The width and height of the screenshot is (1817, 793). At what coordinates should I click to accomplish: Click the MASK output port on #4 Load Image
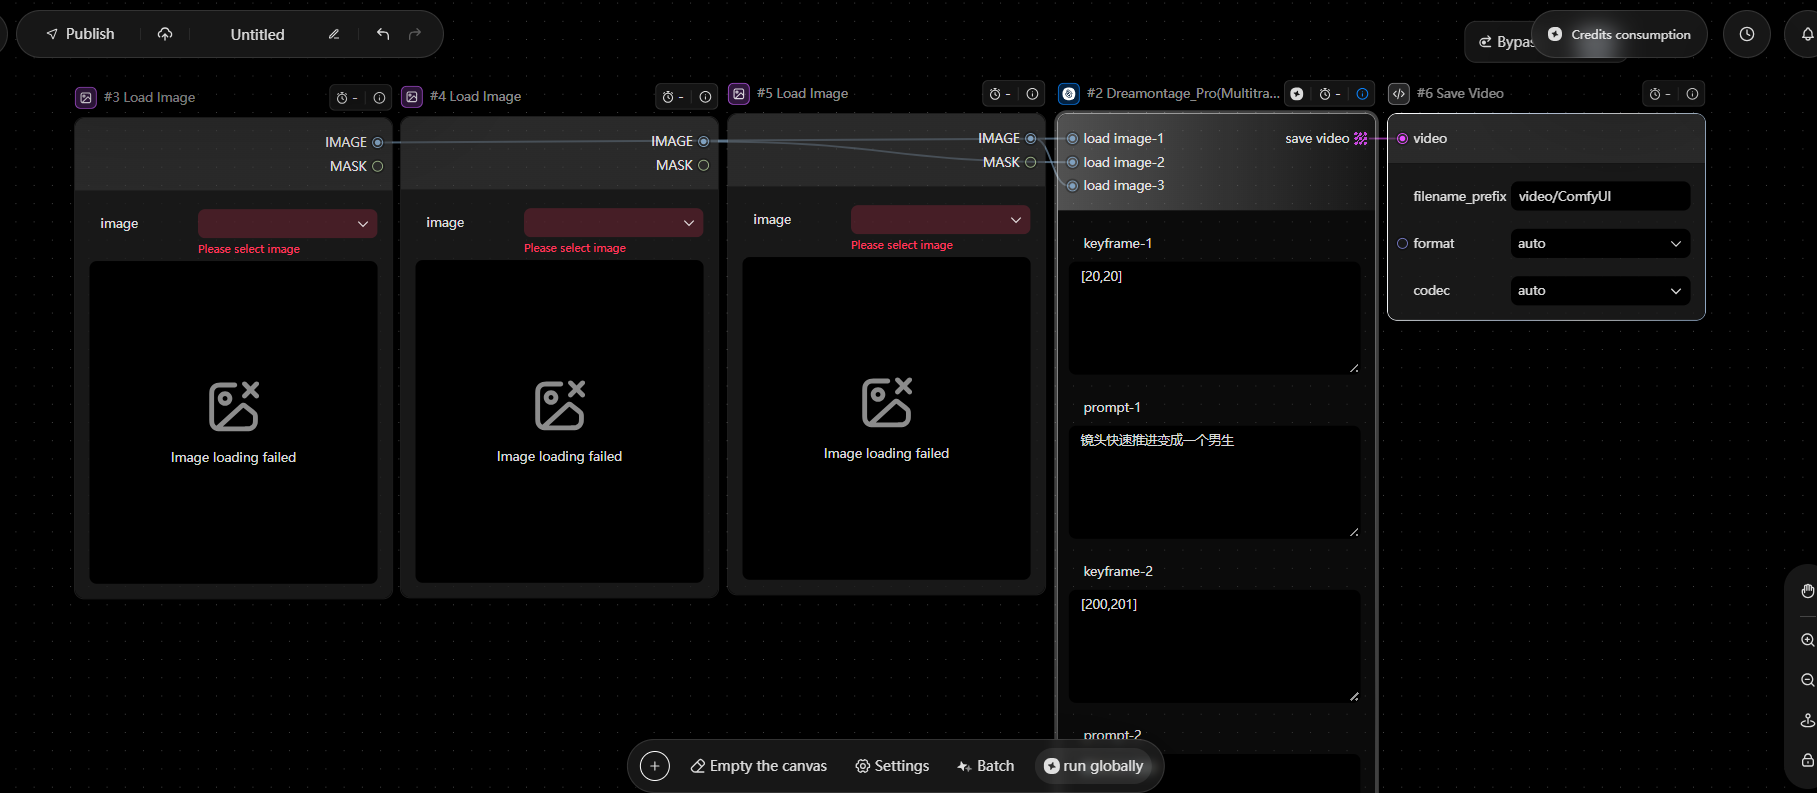704,165
